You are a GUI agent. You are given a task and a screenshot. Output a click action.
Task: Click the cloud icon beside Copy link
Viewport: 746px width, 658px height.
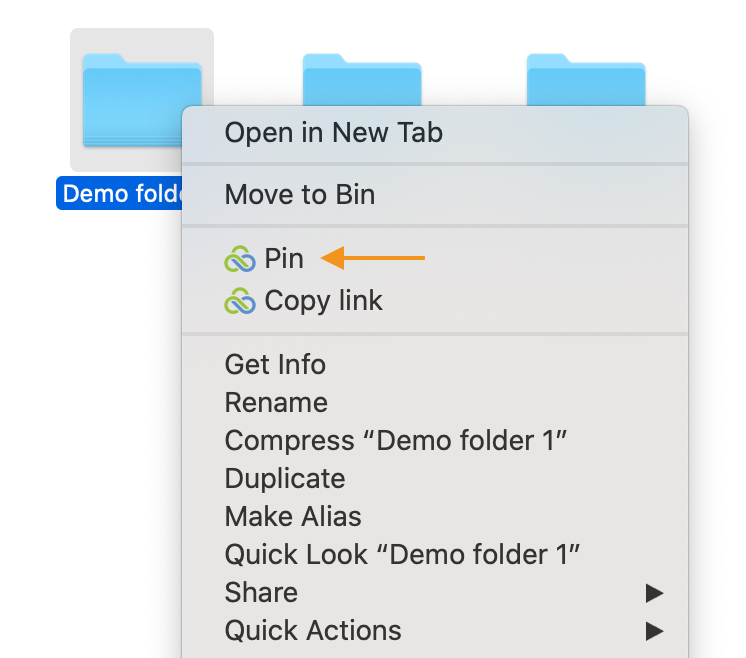click(x=240, y=301)
